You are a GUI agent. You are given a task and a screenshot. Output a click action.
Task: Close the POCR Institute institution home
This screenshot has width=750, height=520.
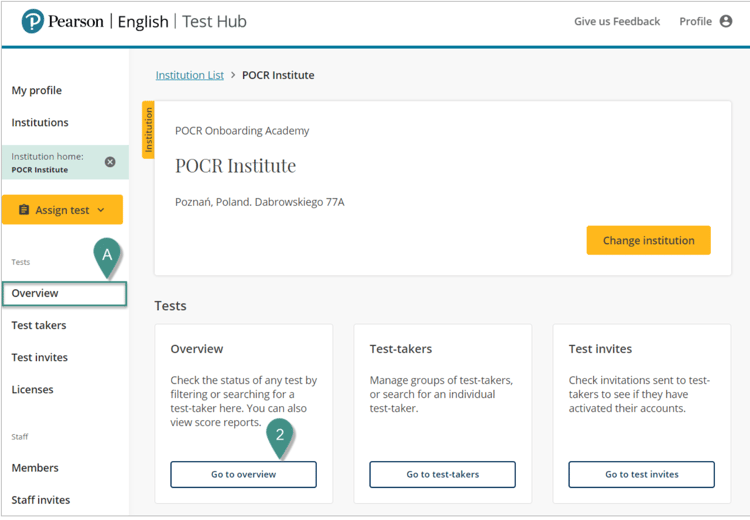[110, 162]
